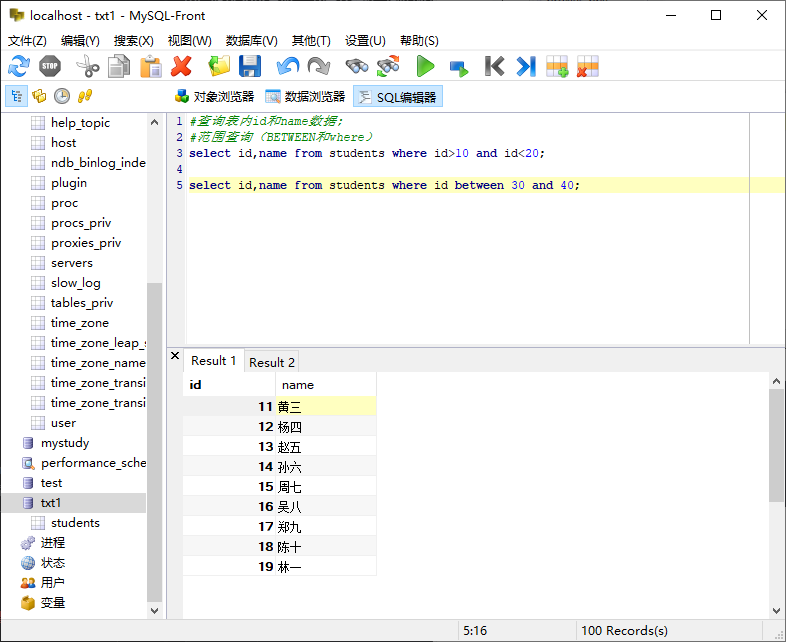The image size is (786, 642).
Task: Click the results grid vertical scrollbar thumb
Action: coord(776,445)
